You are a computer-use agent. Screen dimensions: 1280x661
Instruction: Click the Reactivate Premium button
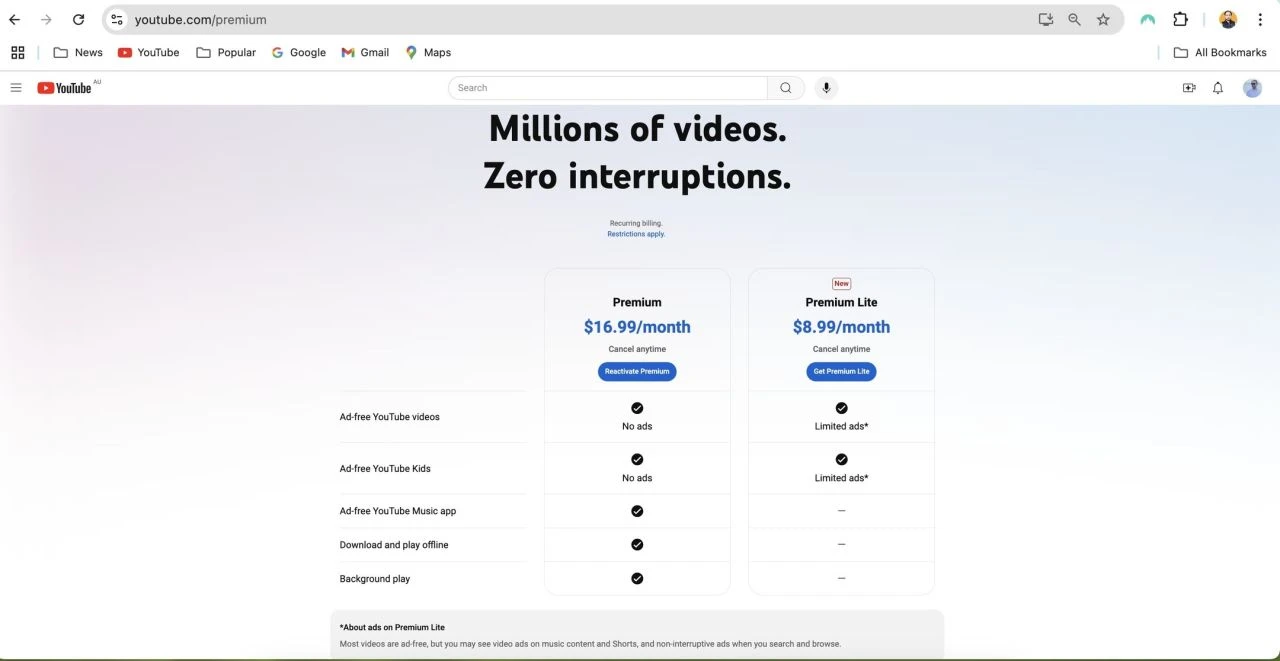(x=637, y=371)
